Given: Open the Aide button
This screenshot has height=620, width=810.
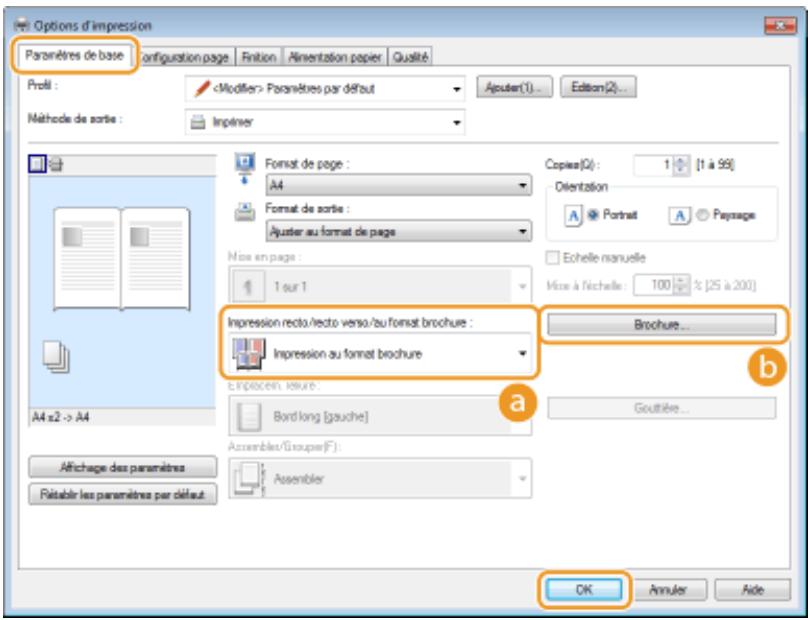Looking at the screenshot, I should tap(753, 590).
